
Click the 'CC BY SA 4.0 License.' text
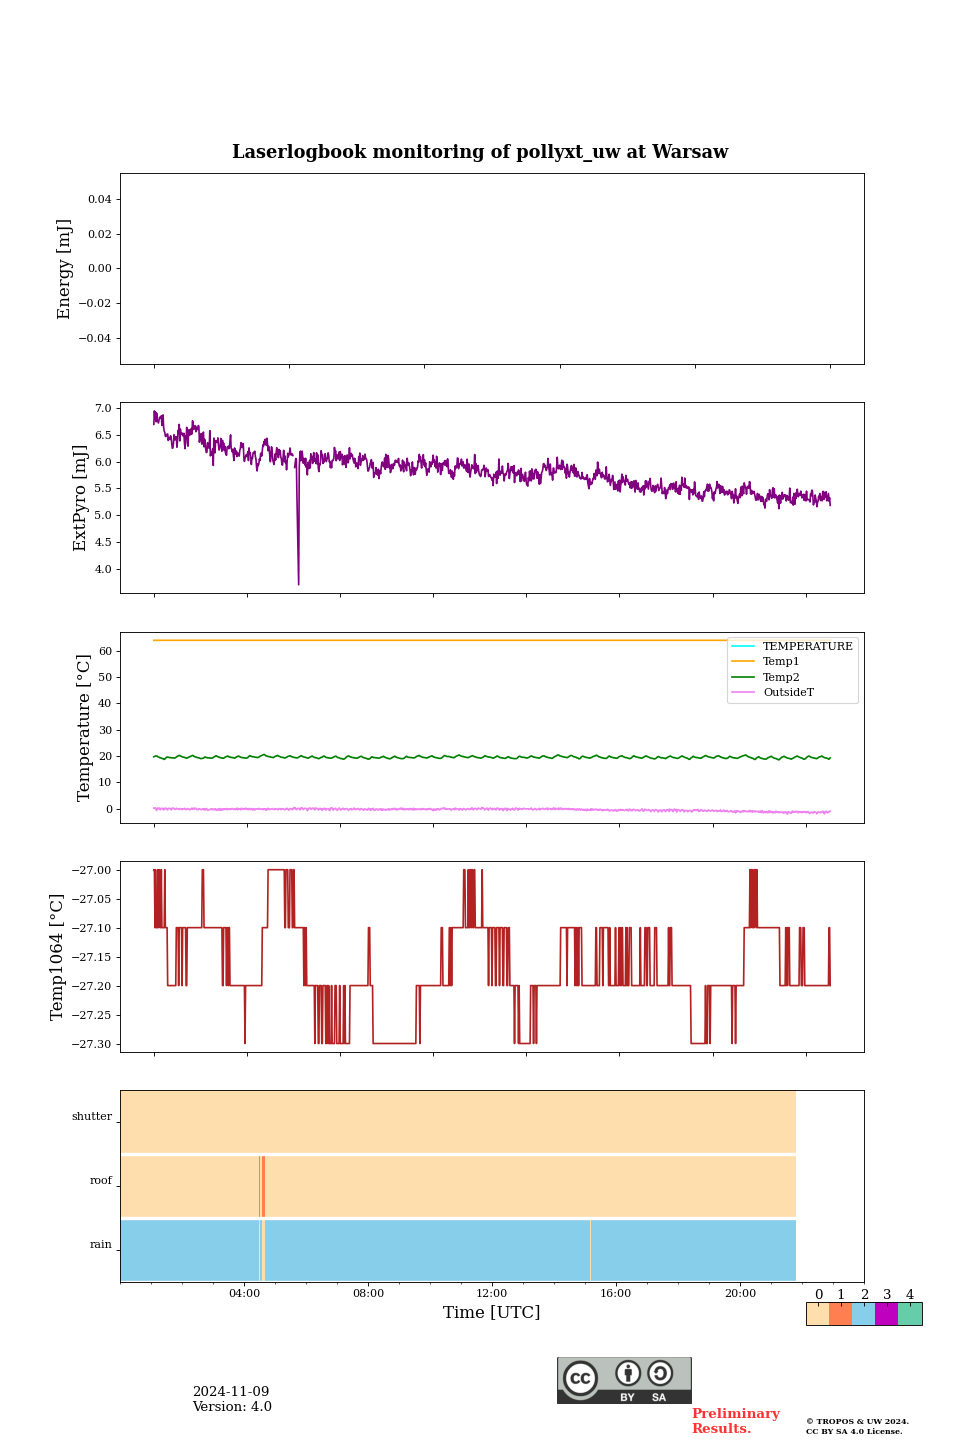854,1432
